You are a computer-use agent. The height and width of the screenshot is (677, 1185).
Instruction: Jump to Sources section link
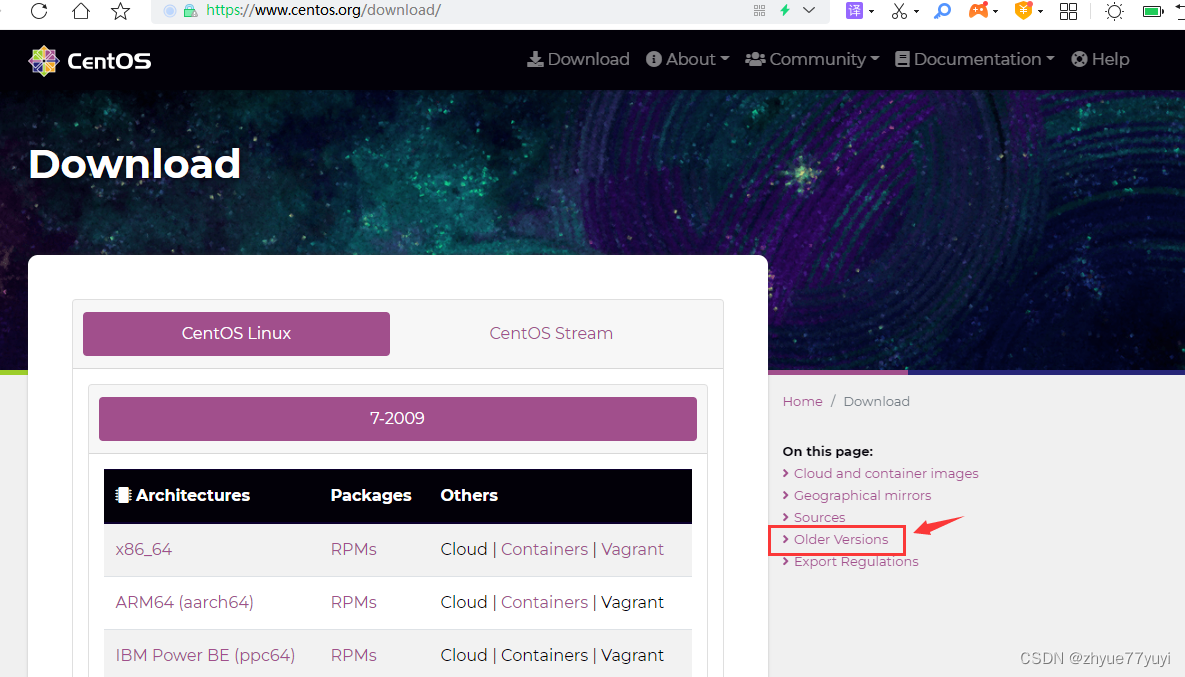pos(819,518)
